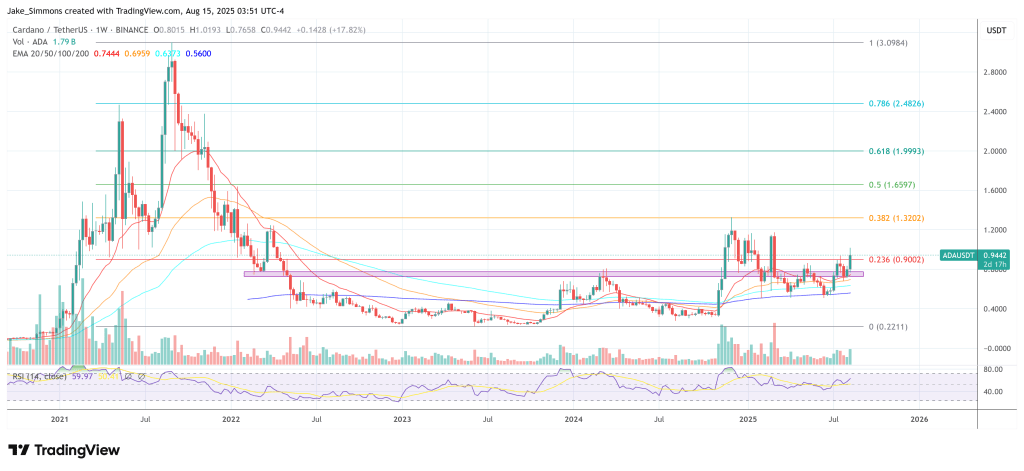
Task: Click the 2024 label on the time axis
Action: 573,419
